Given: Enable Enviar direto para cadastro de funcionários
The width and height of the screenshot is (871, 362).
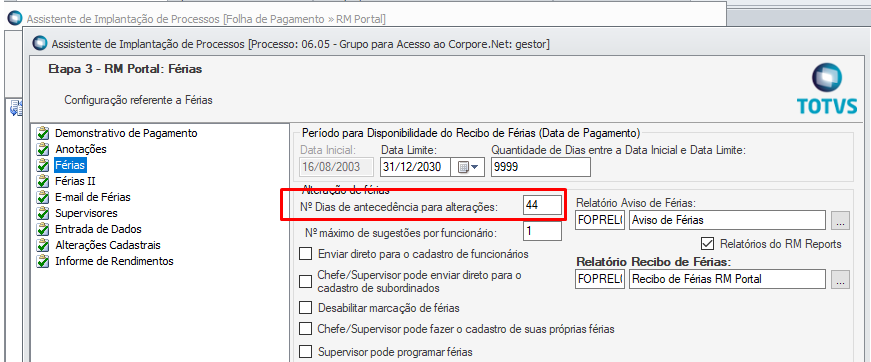Looking at the screenshot, I should coord(306,254).
